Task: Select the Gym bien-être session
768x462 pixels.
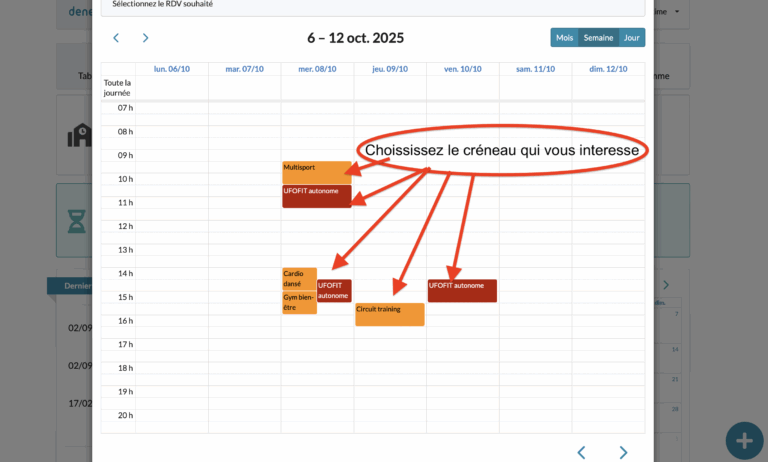Action: [x=298, y=302]
